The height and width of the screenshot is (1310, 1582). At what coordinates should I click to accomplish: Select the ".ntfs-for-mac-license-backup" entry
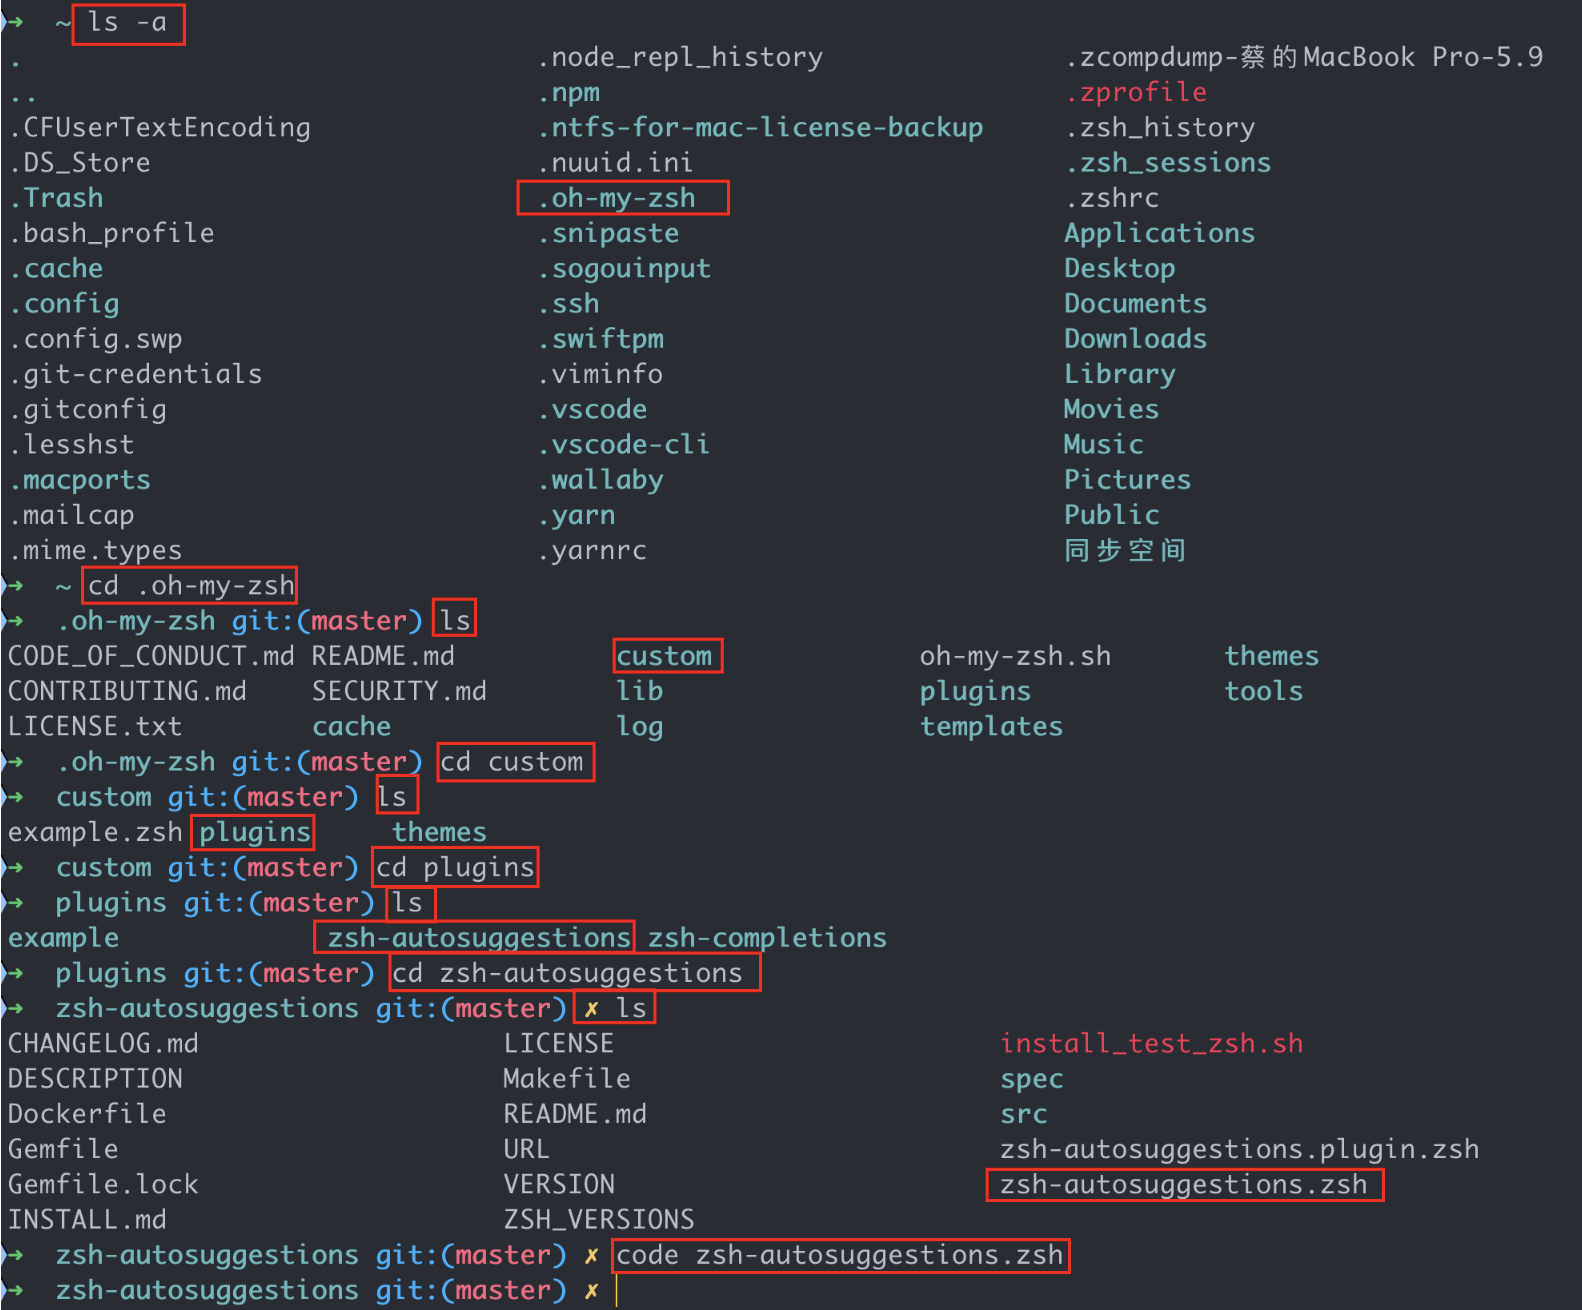tap(761, 128)
